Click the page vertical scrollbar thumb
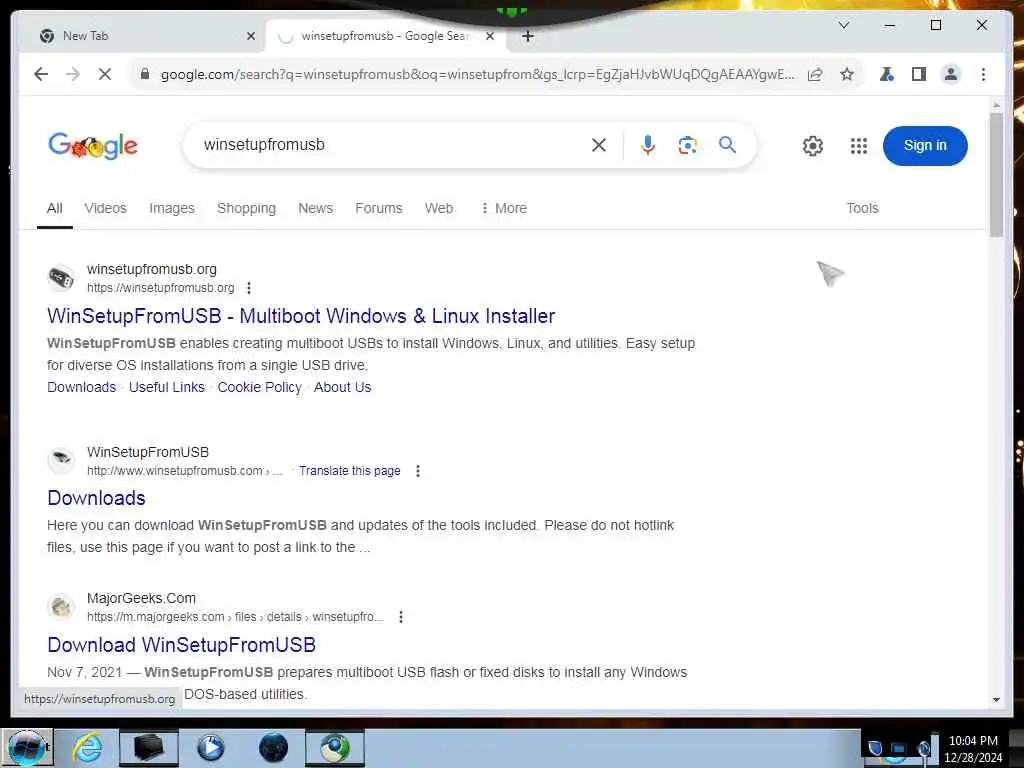The width and height of the screenshot is (1024, 768). point(996,175)
